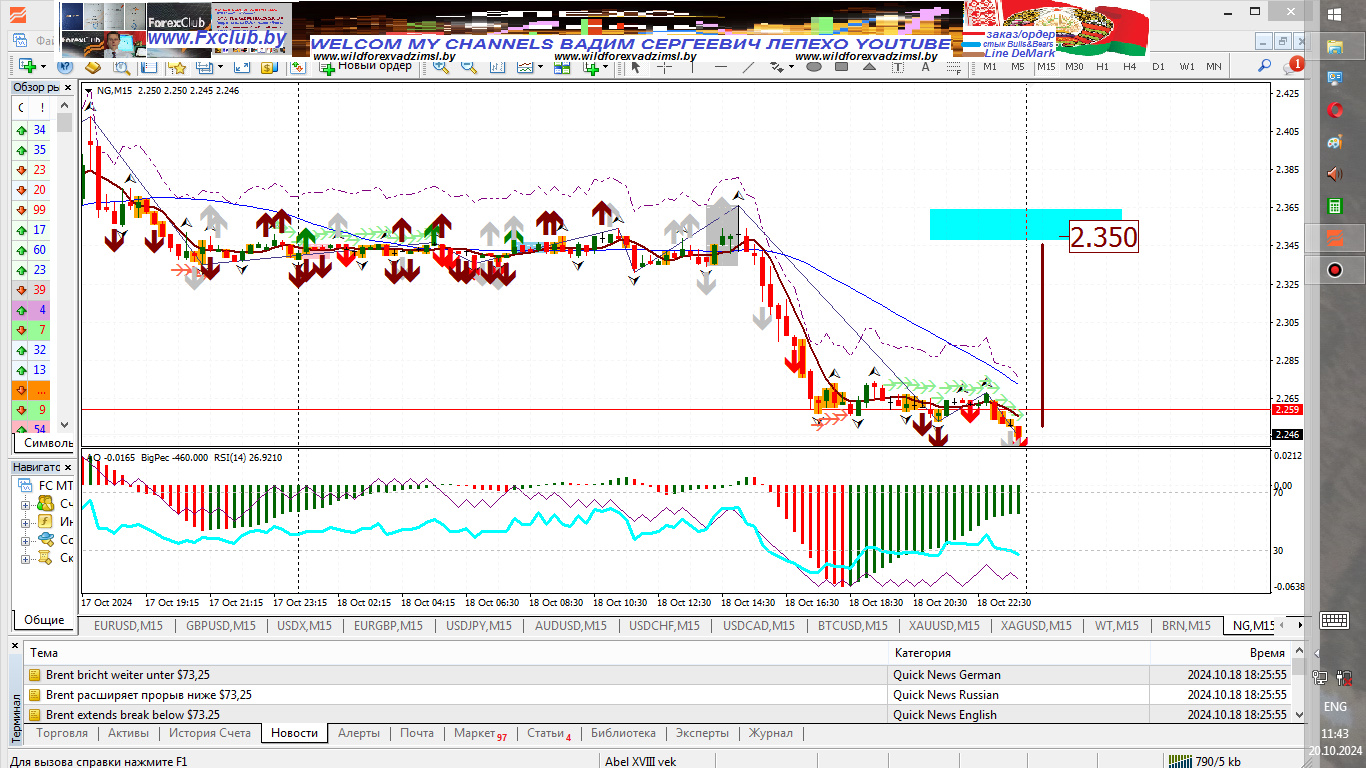
Task: Open the help question-mark icon
Action: click(x=64, y=66)
